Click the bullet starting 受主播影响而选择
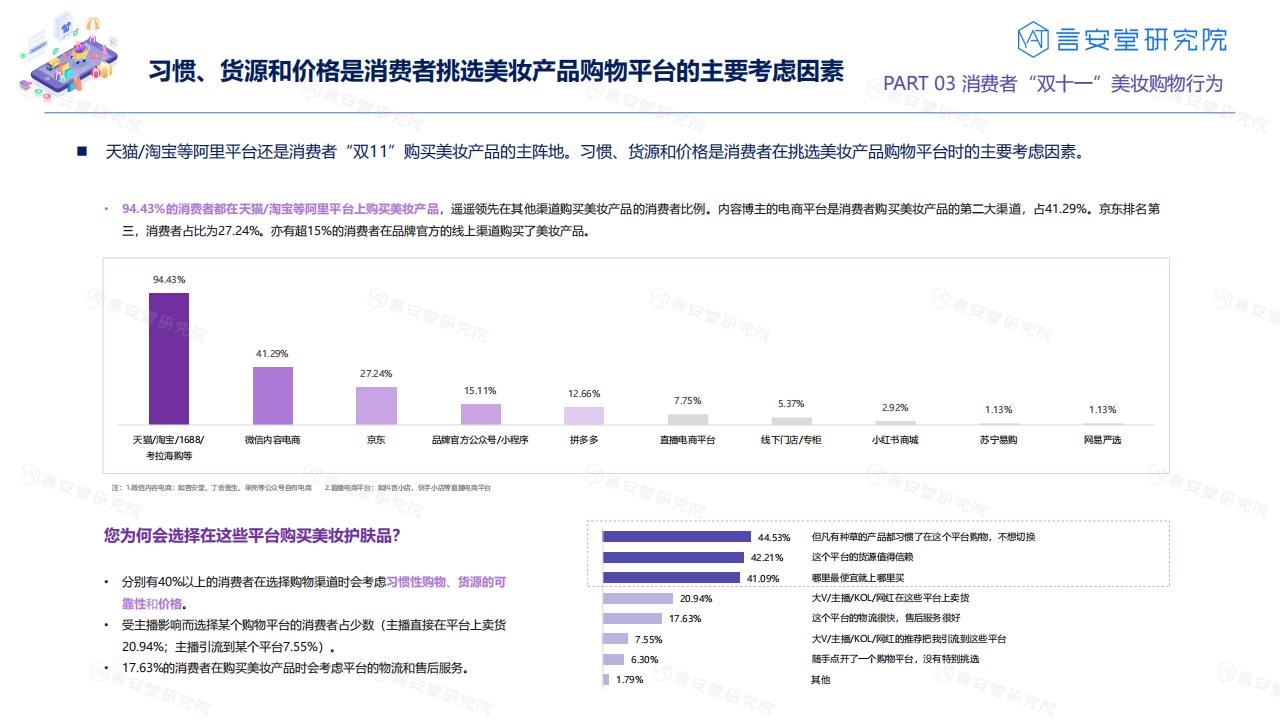Viewport: 1280px width, 720px height. click(313, 635)
